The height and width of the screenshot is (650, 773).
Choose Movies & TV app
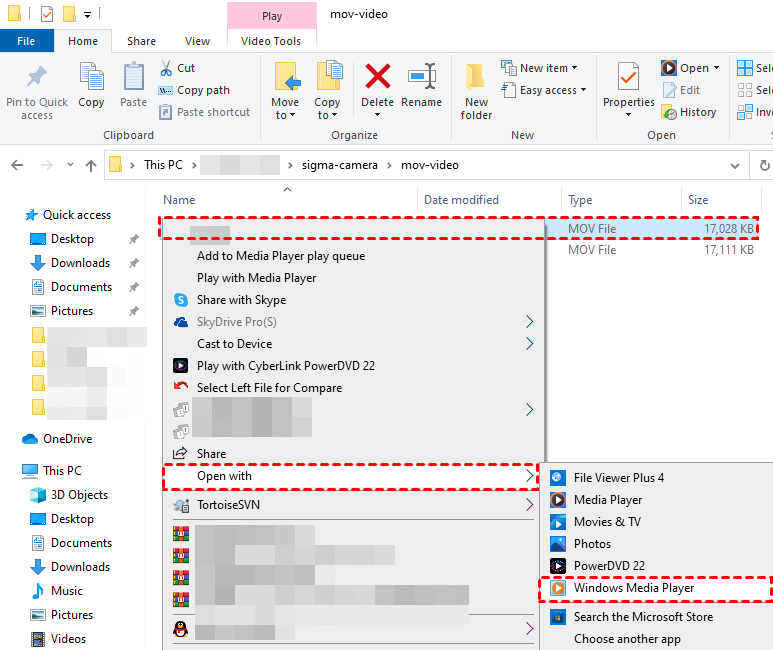pos(607,522)
